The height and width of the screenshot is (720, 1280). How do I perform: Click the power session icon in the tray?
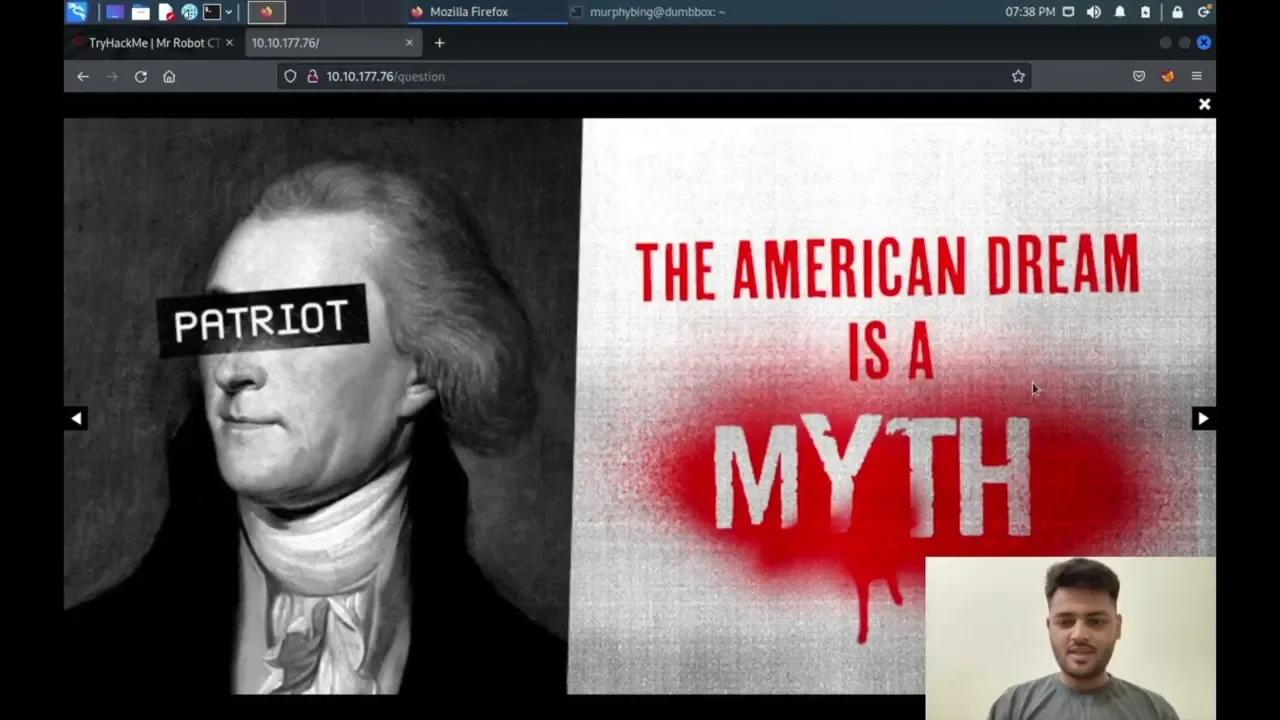[x=1204, y=11]
